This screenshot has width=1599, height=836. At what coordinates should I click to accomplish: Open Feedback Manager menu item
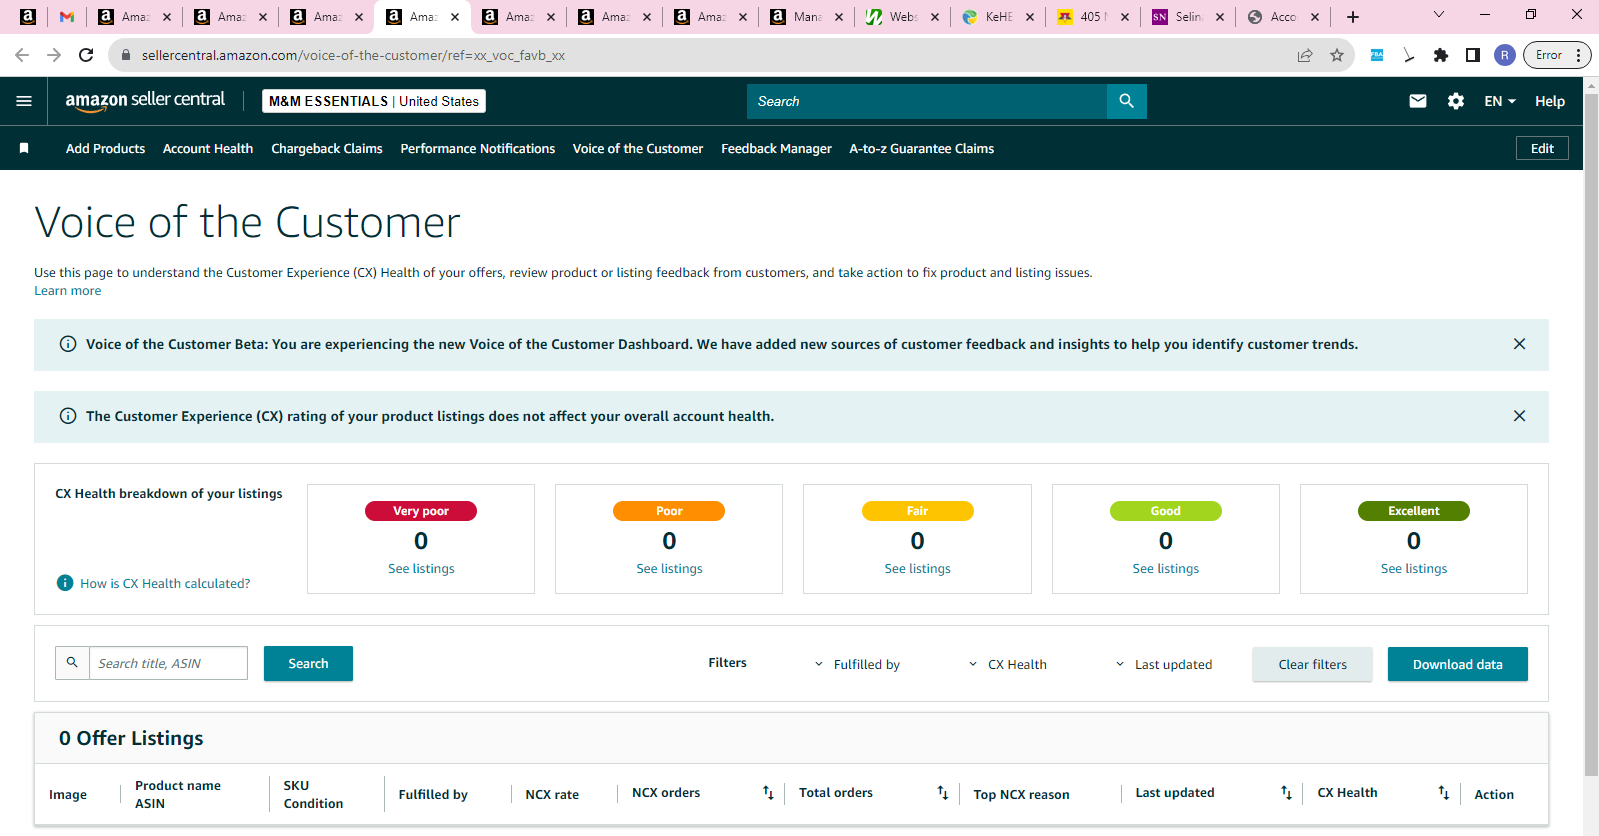click(776, 148)
